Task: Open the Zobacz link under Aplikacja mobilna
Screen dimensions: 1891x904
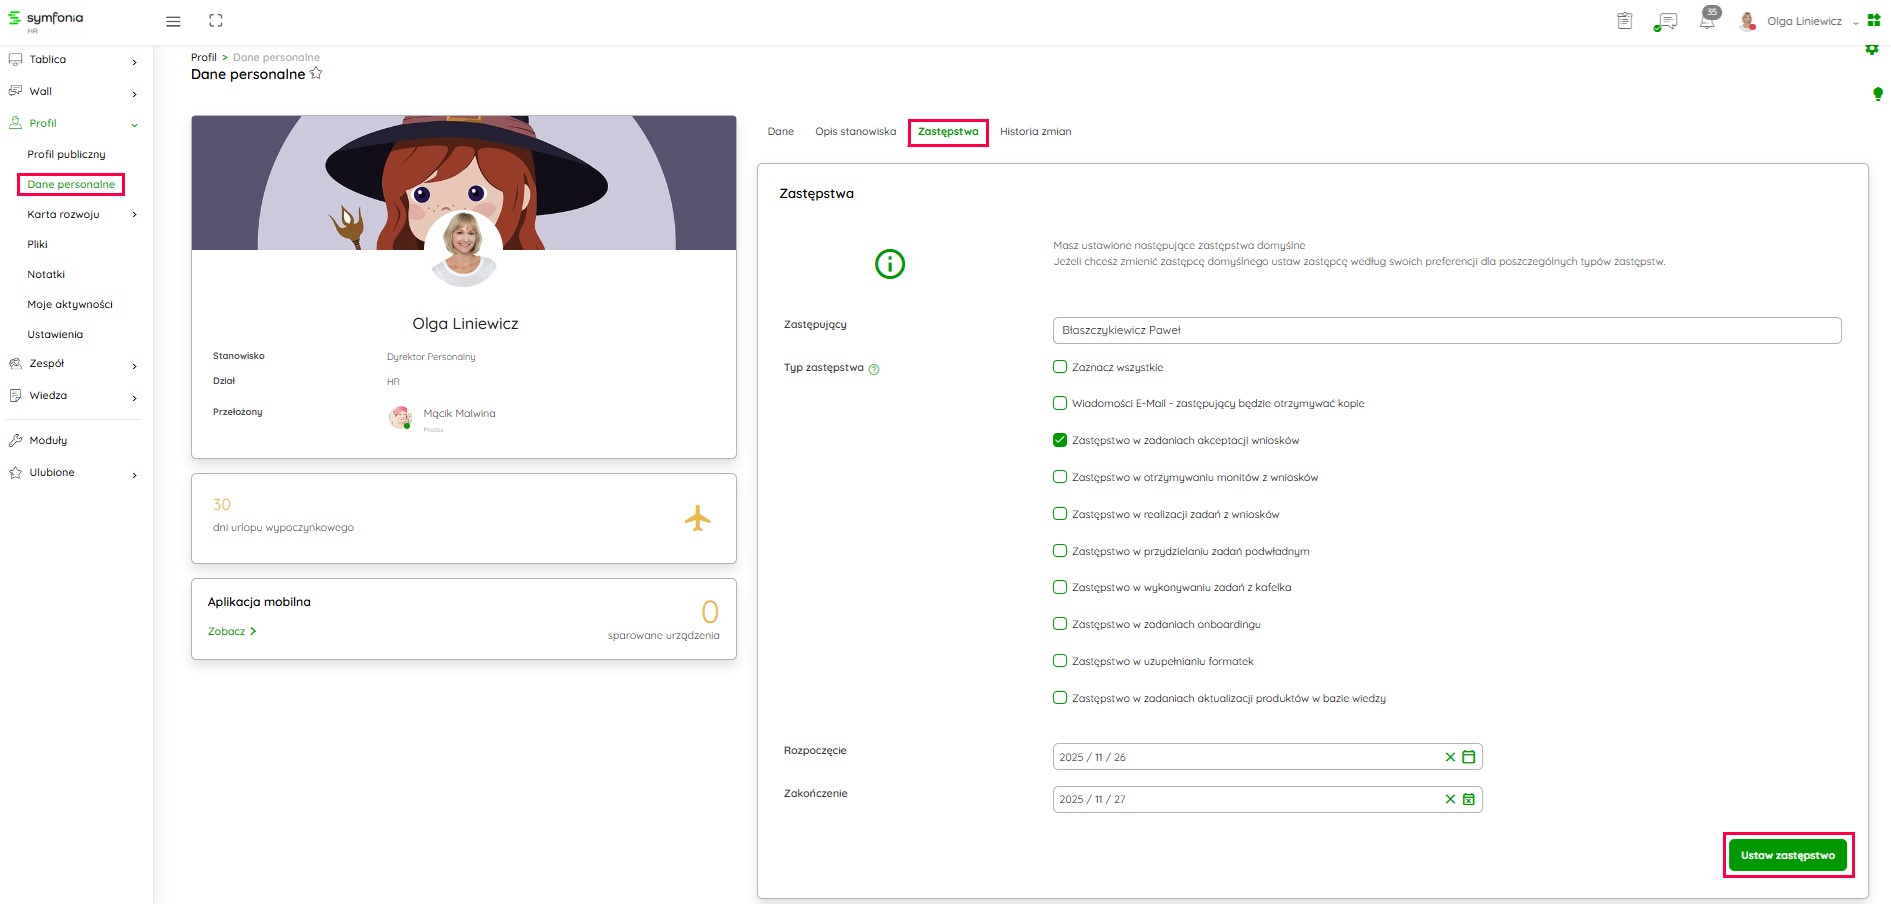Action: click(x=232, y=632)
